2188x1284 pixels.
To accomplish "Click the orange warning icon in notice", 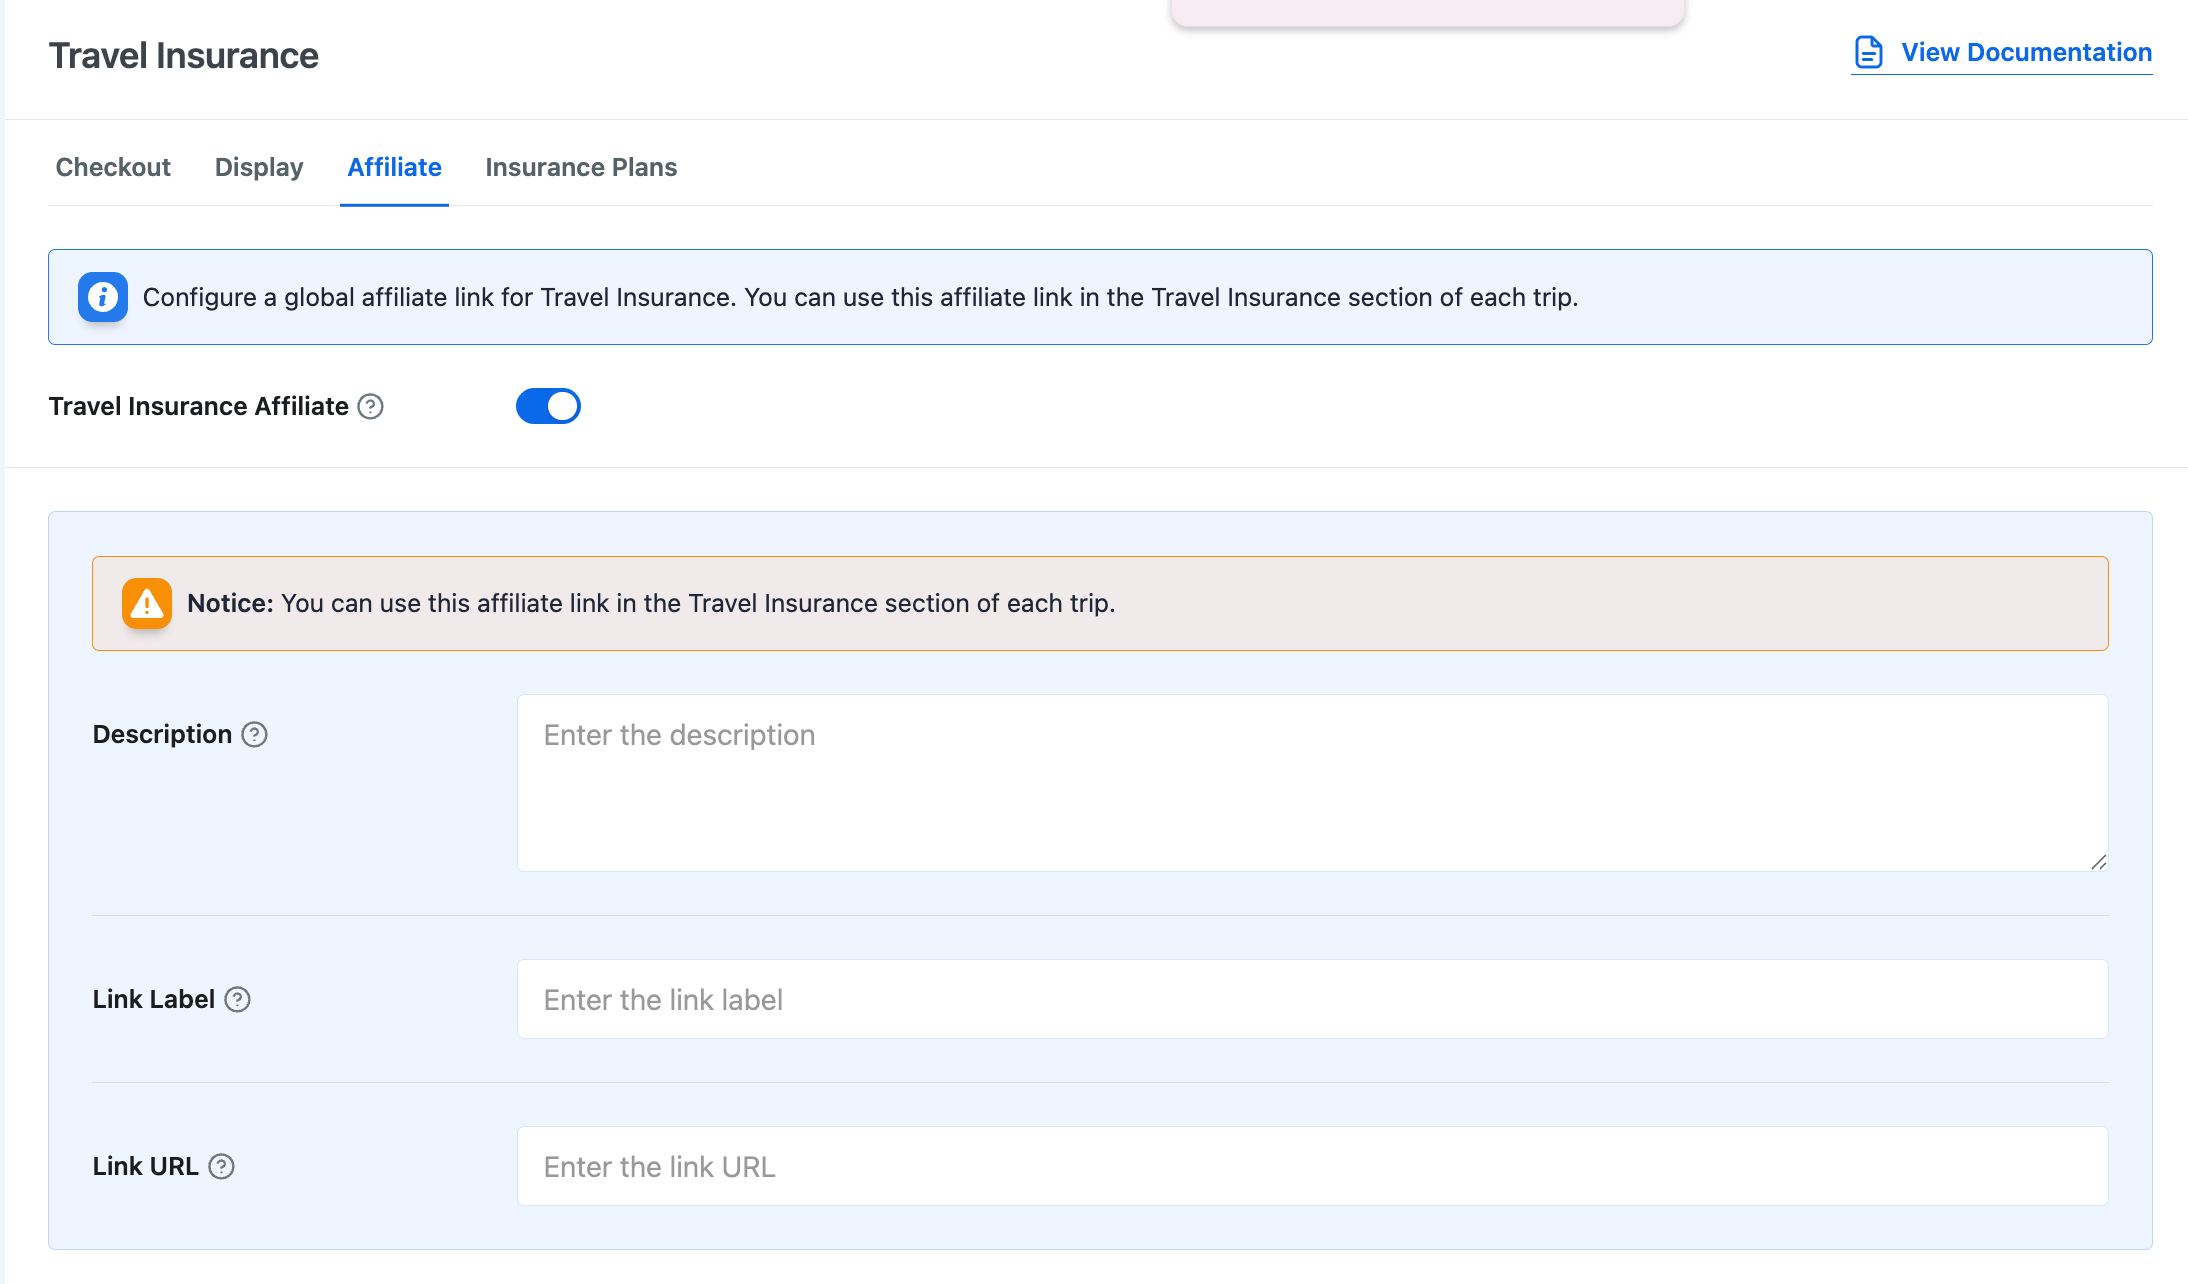I will [x=147, y=603].
